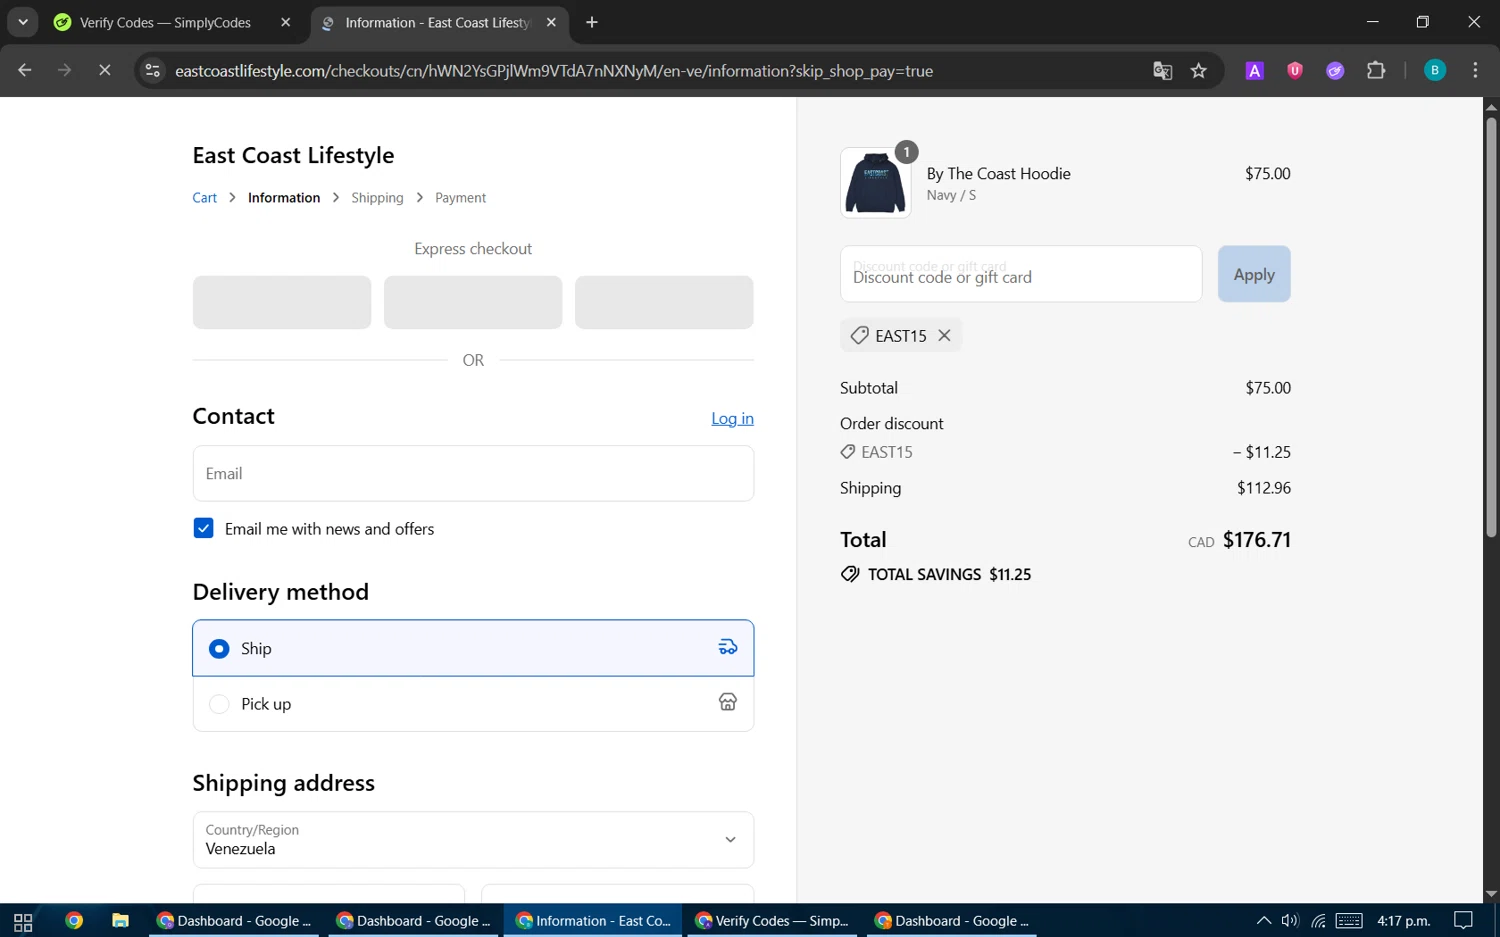Image resolution: width=1500 pixels, height=937 pixels.
Task: Click the East Coast Lifestyle store title
Action: point(293,155)
